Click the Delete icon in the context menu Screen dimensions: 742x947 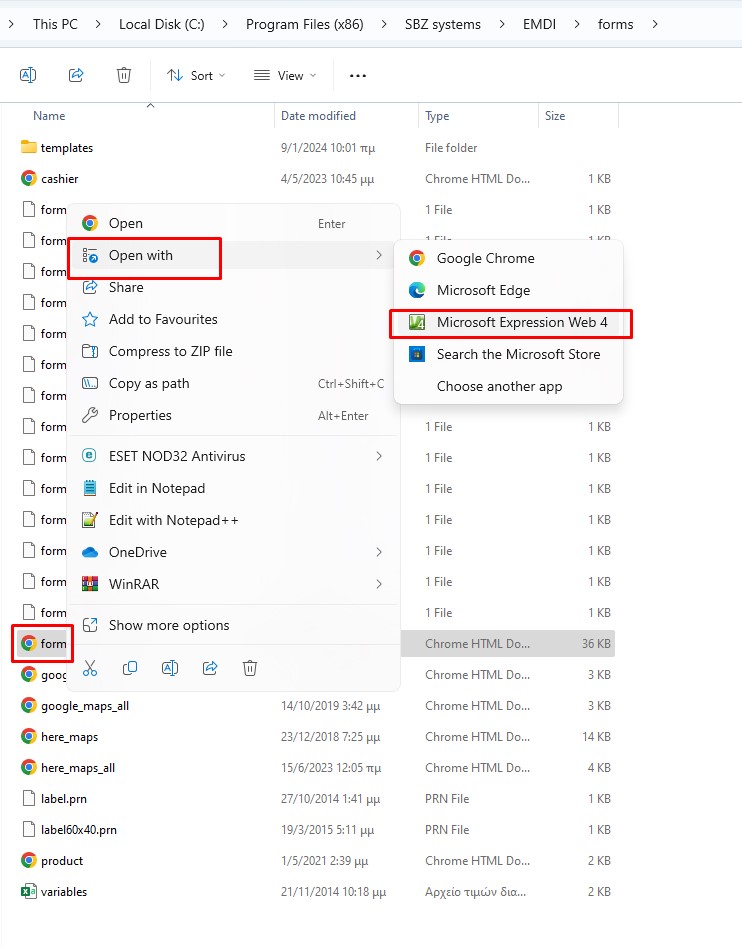[250, 668]
